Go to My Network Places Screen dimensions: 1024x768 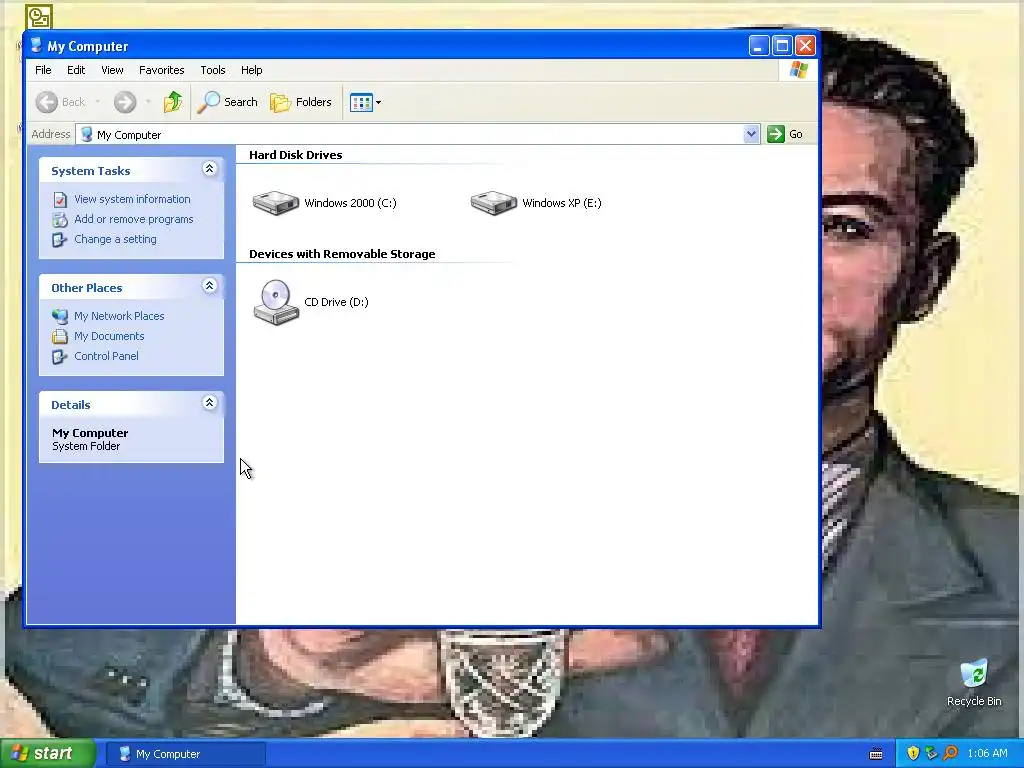[x=119, y=316]
